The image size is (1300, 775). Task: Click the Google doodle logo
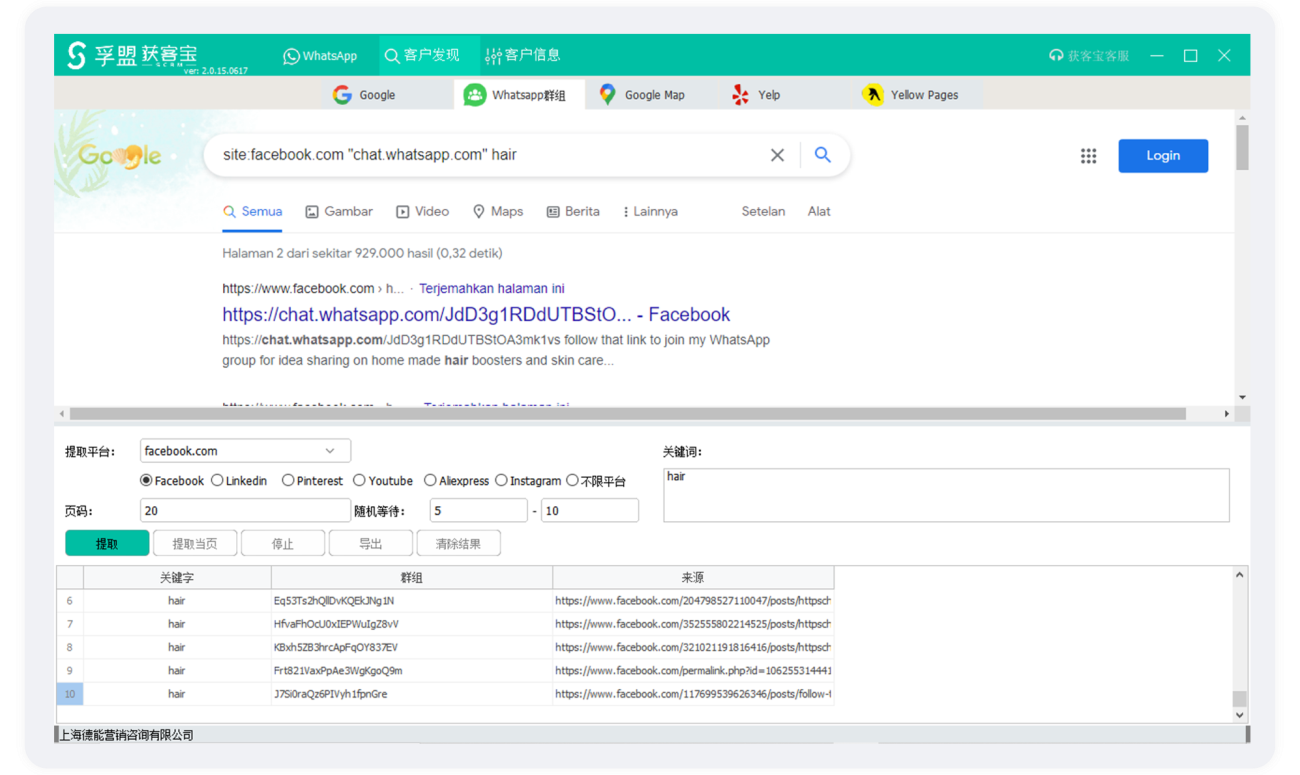[x=120, y=156]
